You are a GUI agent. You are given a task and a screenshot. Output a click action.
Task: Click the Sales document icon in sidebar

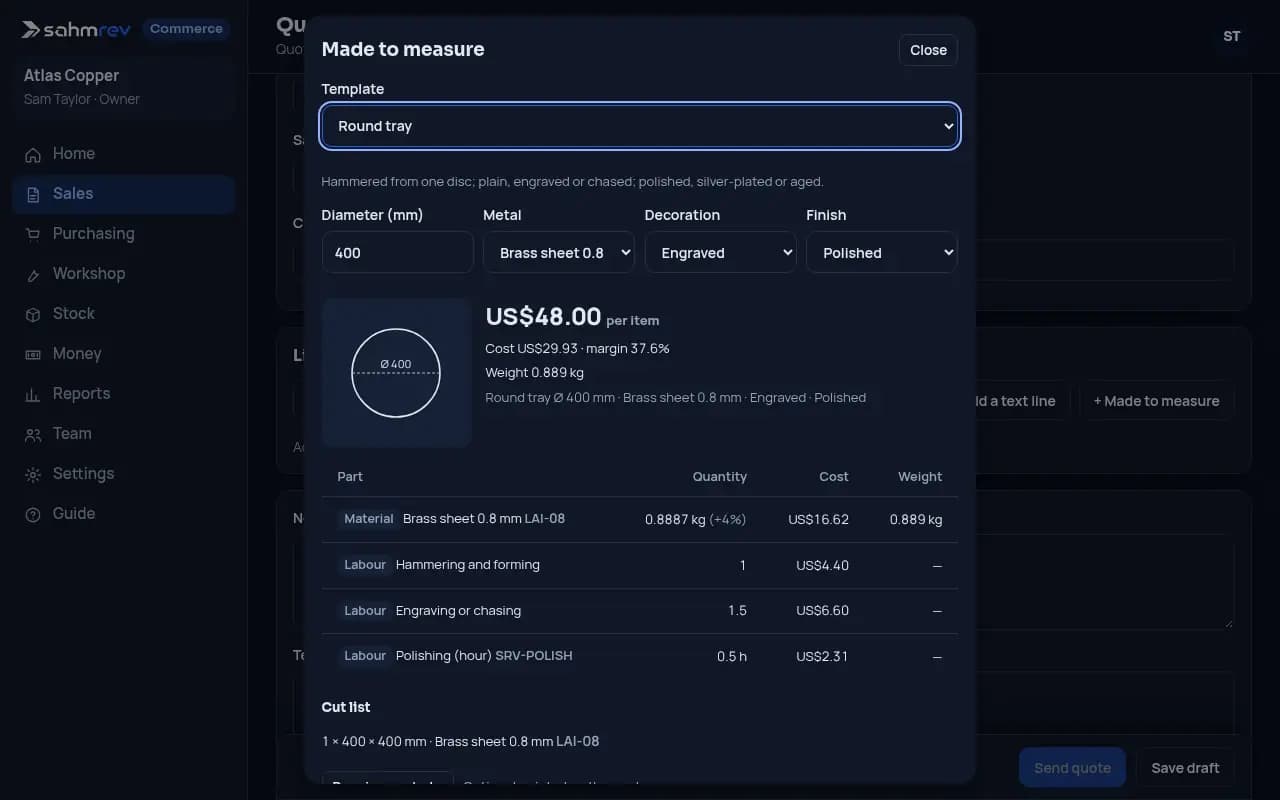[x=33, y=194]
